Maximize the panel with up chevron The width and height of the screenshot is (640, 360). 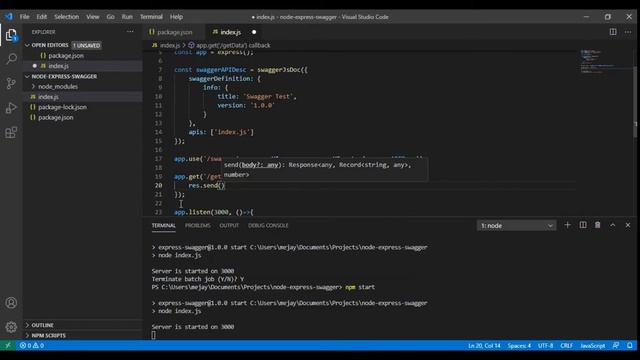[x=613, y=225]
